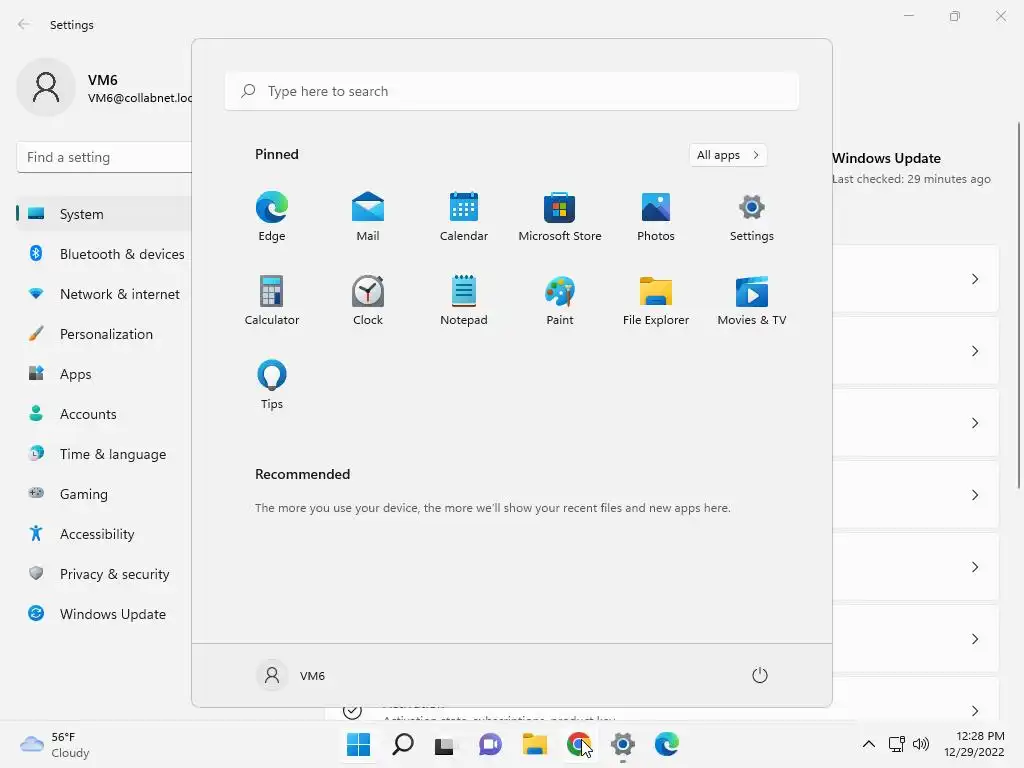Open File Explorer in pinned apps
The image size is (1024, 768).
point(656,300)
